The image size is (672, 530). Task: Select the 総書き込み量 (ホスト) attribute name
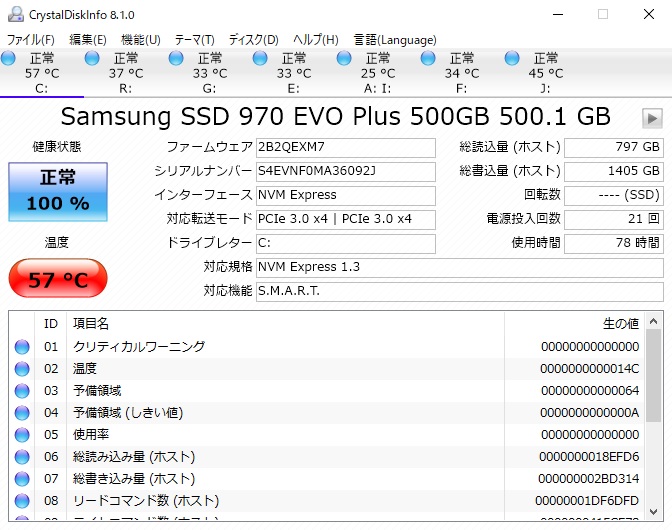(x=134, y=479)
